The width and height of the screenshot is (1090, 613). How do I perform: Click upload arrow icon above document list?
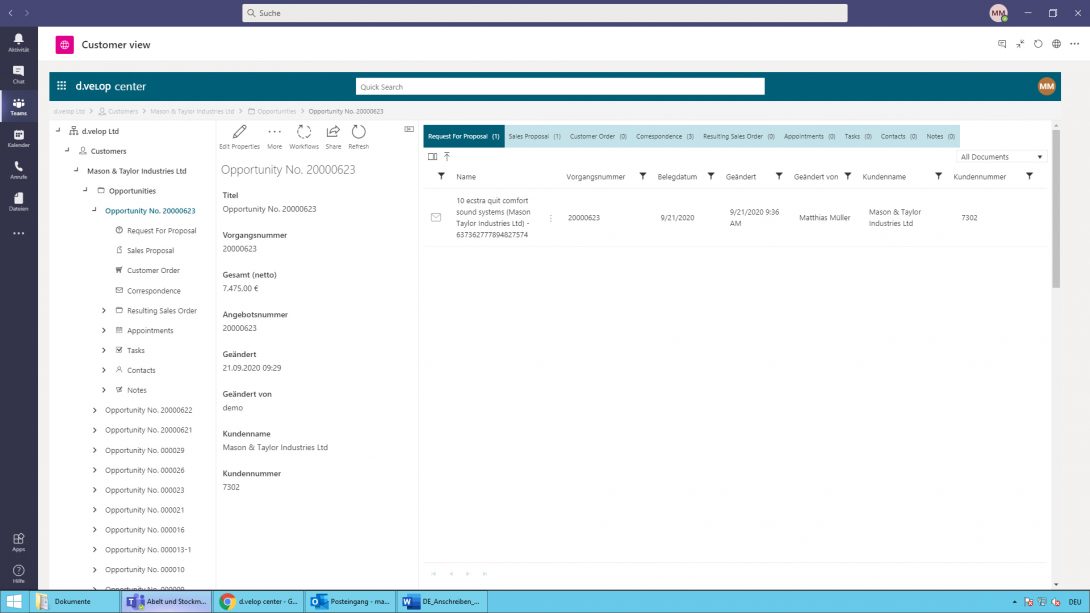447,157
